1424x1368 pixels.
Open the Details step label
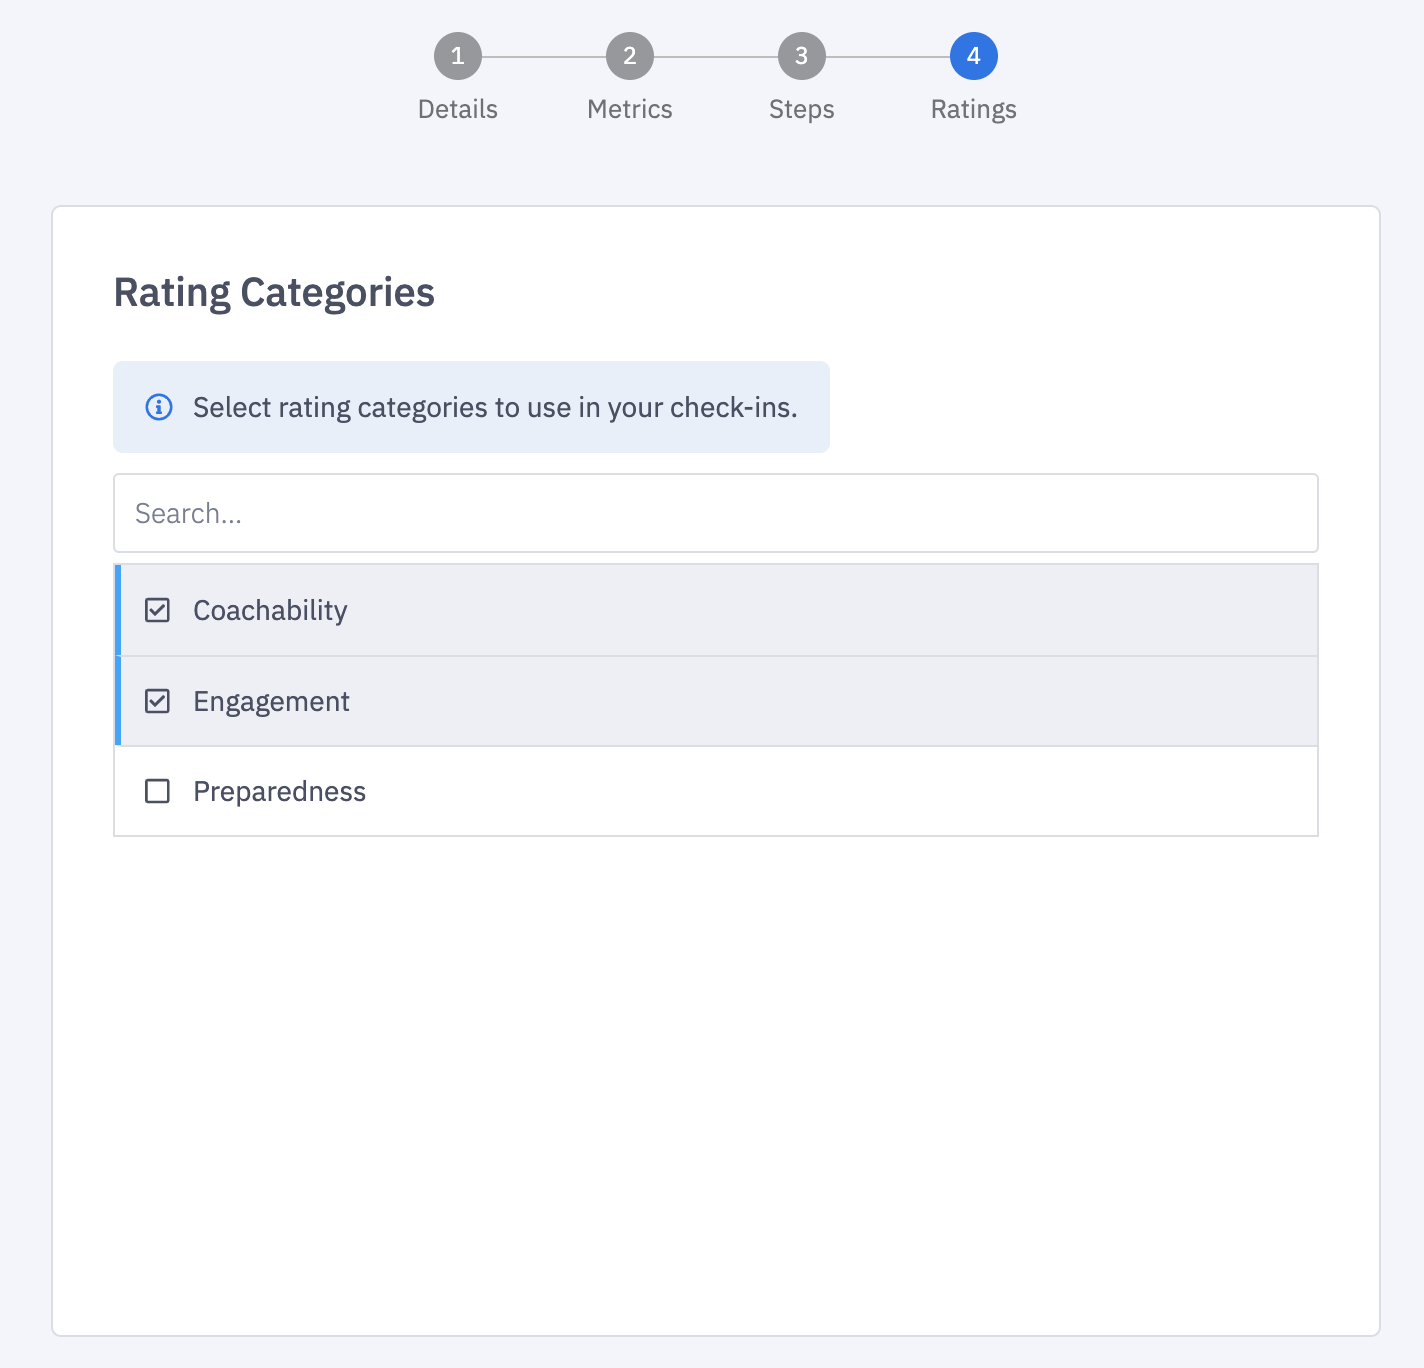point(458,109)
